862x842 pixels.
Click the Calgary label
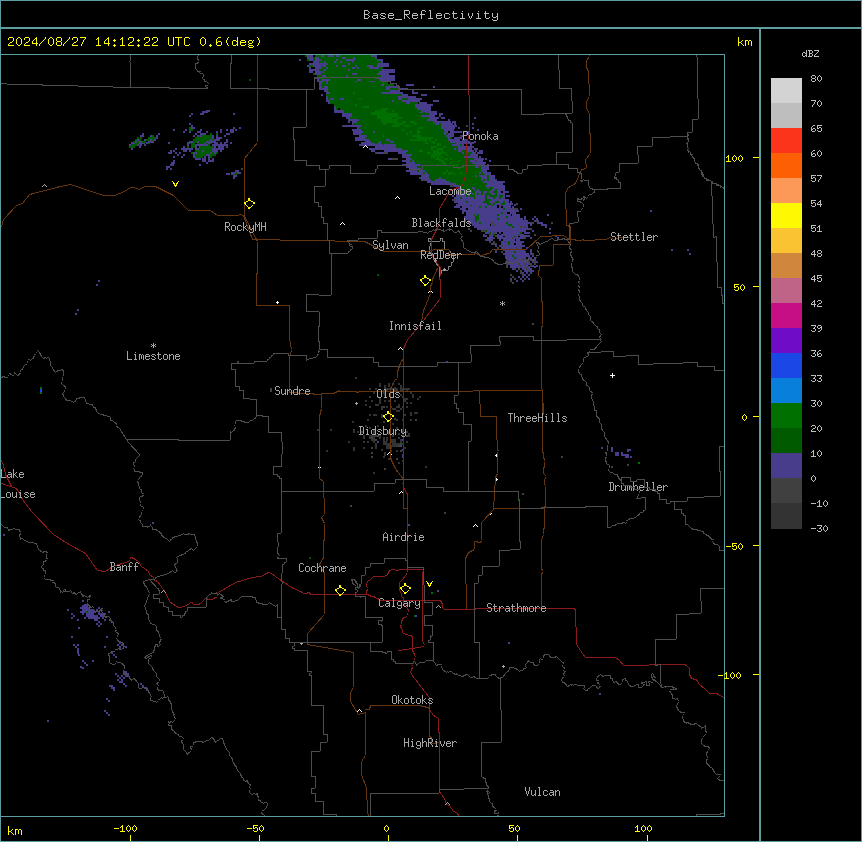click(x=399, y=603)
